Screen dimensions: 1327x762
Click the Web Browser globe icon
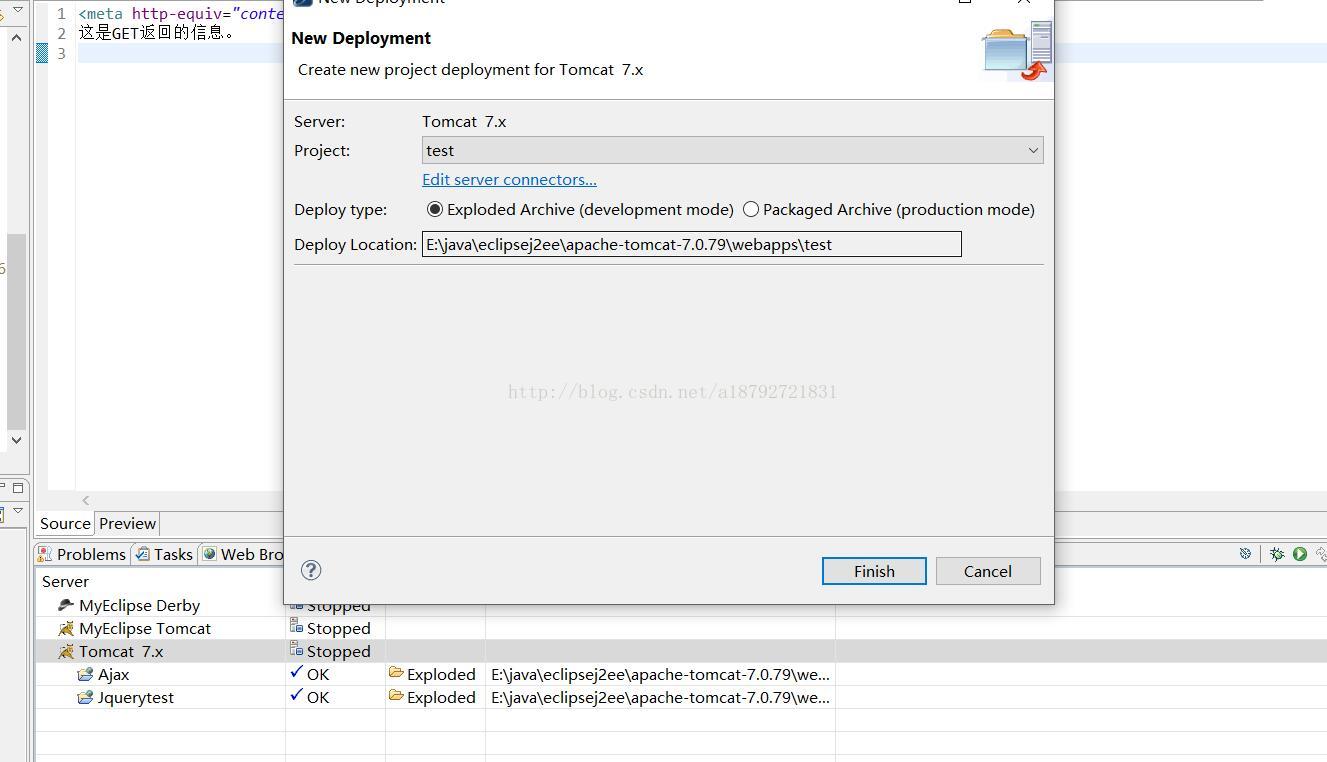209,554
